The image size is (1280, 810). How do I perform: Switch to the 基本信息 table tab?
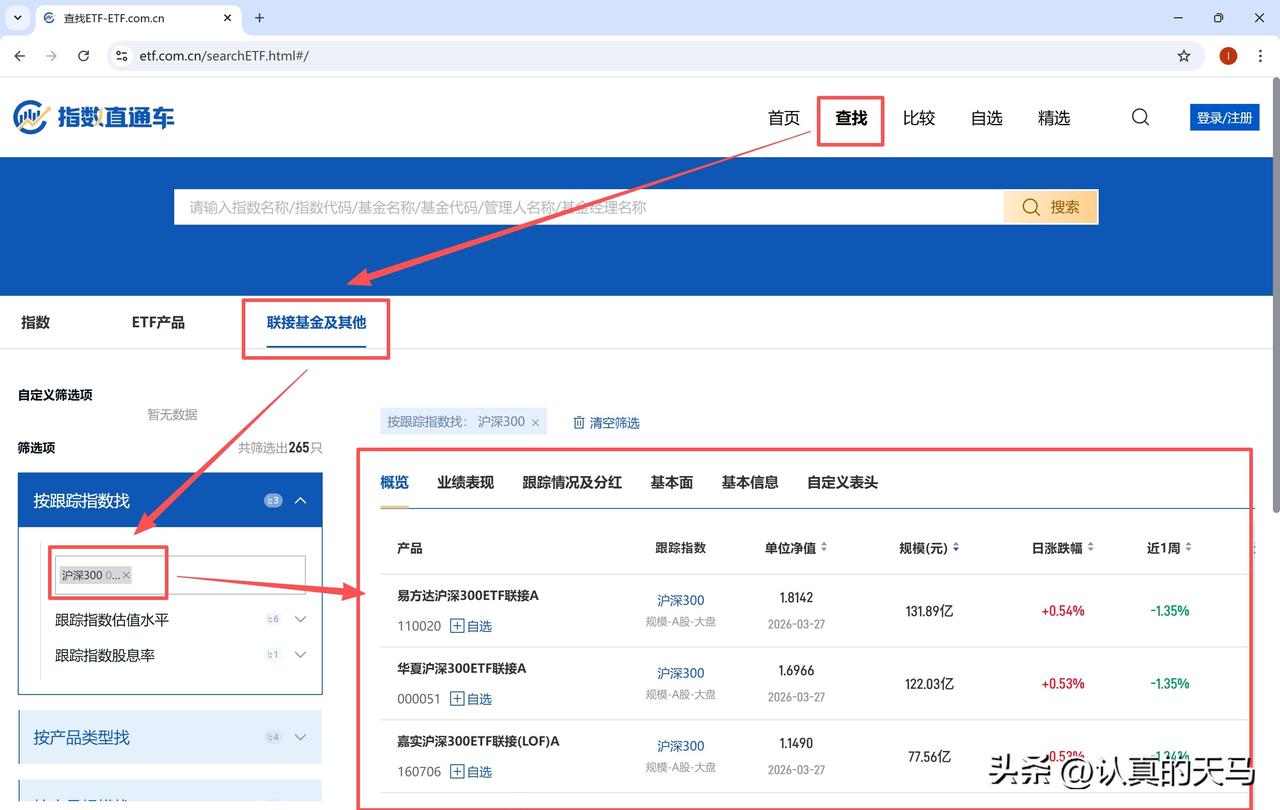(x=750, y=482)
